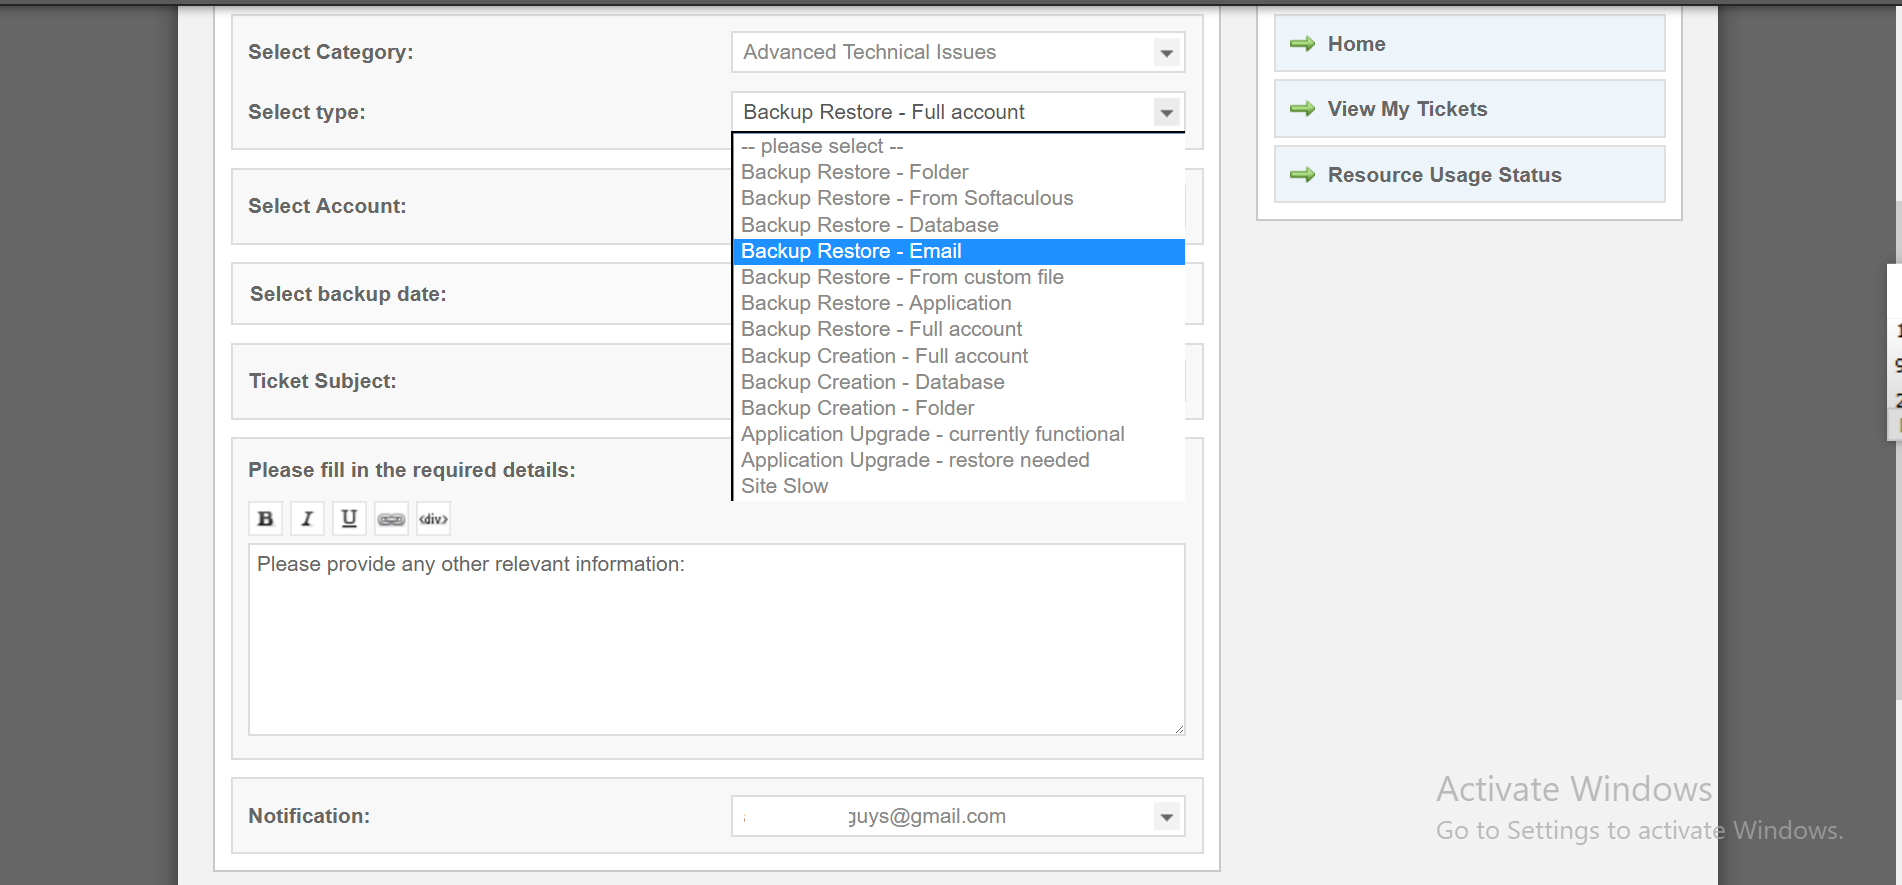The image size is (1902, 885).
Task: Choose Backup Creation - Full account
Action: pyautogui.click(x=884, y=356)
